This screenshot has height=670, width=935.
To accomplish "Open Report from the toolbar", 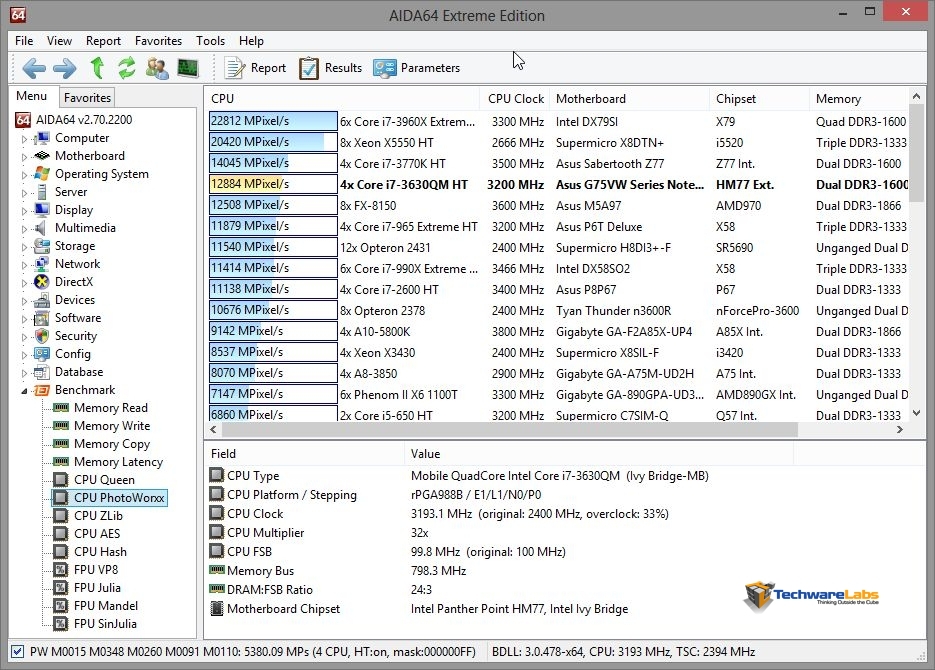I will pyautogui.click(x=255, y=68).
